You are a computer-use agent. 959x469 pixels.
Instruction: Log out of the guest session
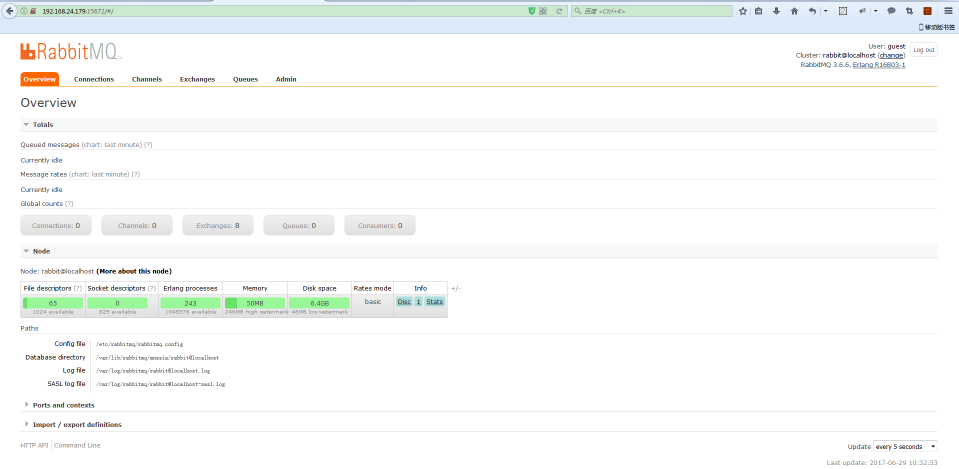924,50
